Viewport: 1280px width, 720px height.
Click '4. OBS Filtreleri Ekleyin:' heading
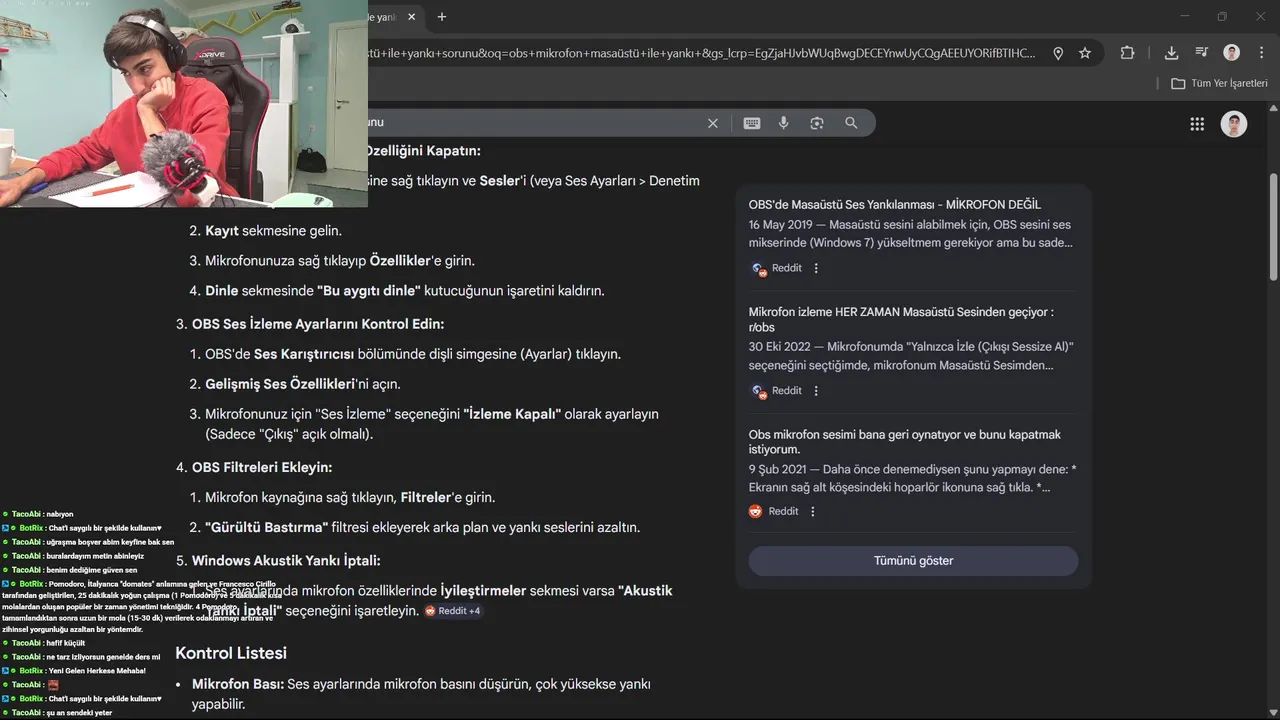(x=254, y=467)
